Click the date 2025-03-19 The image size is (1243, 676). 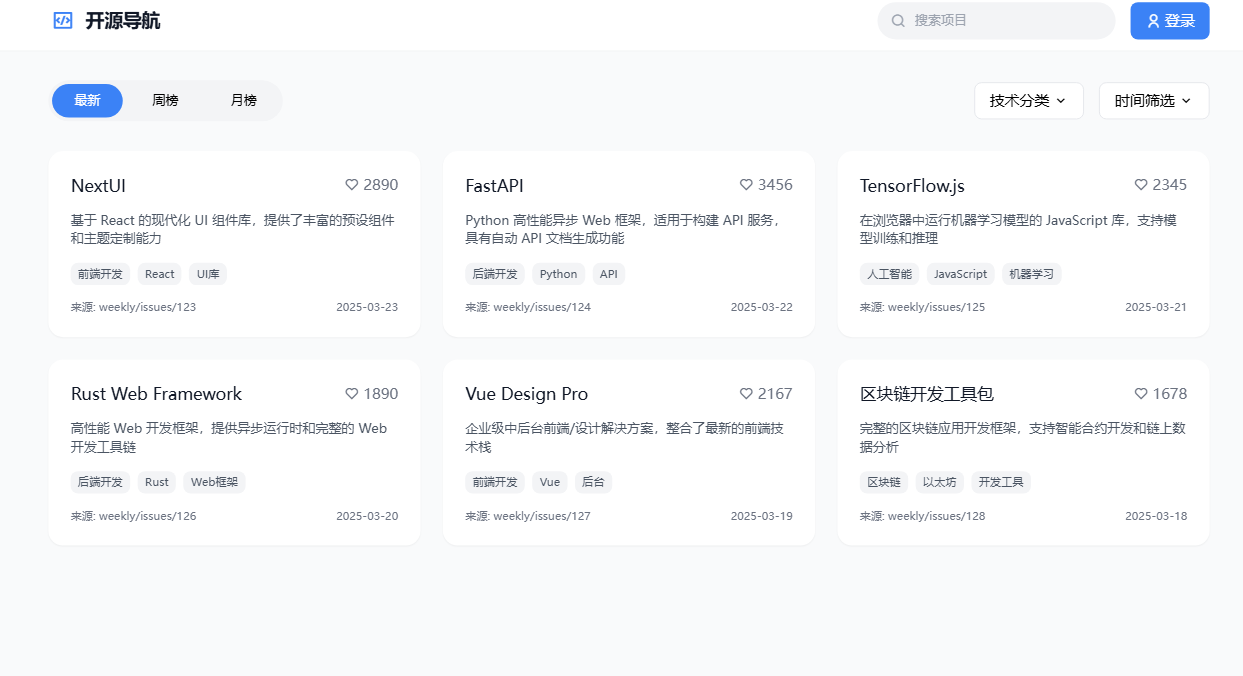point(762,516)
